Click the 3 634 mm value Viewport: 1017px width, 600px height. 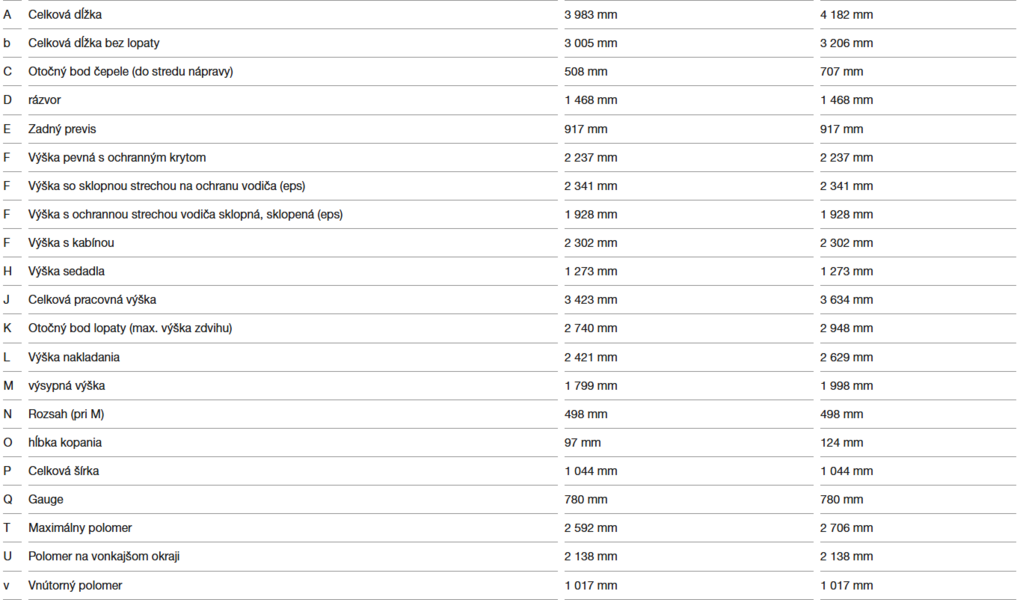(x=846, y=300)
